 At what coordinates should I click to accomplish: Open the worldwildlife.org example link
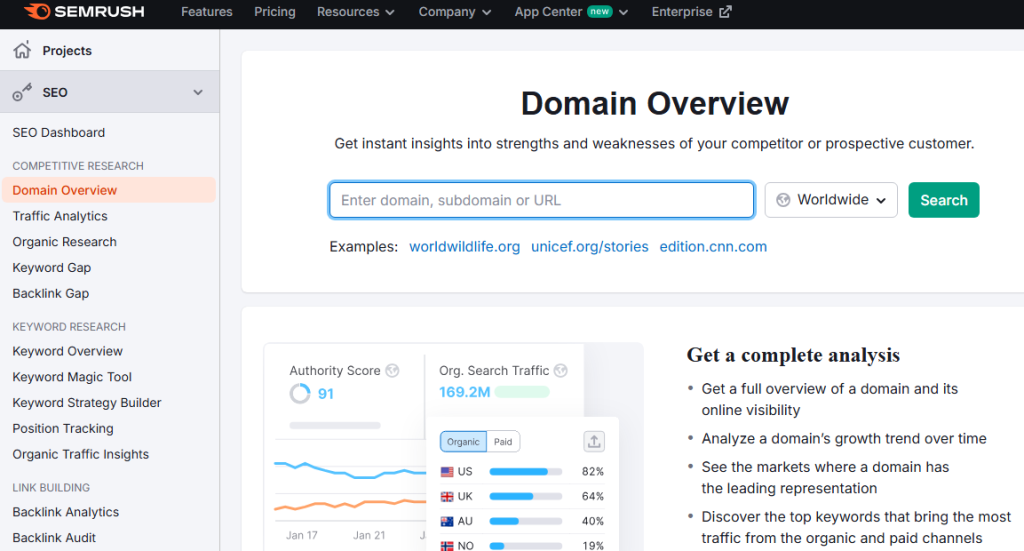pyautogui.click(x=464, y=247)
